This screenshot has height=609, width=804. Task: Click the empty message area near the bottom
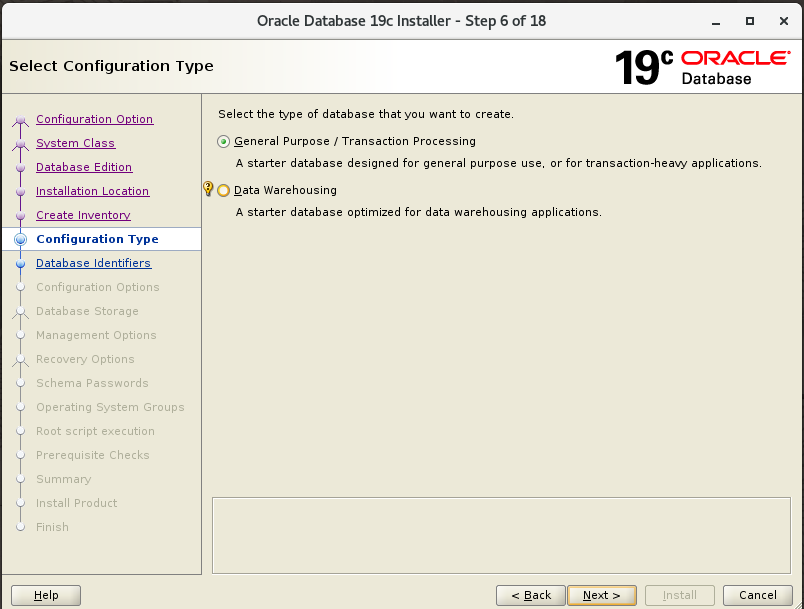point(500,535)
